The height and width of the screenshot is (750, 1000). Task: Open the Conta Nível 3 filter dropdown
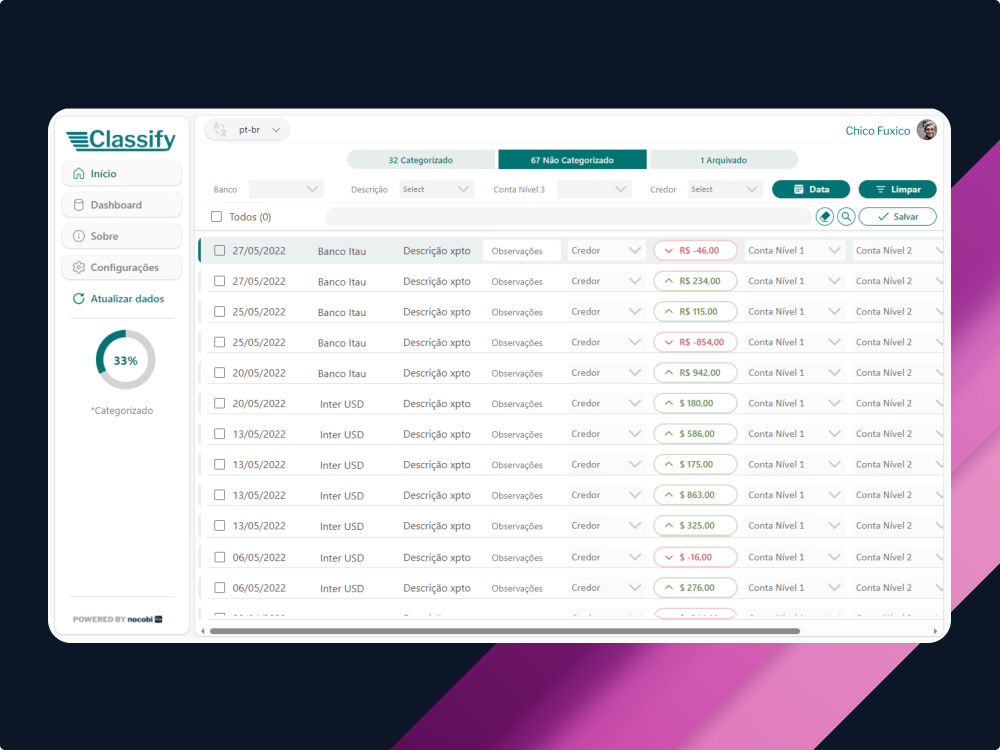[594, 189]
